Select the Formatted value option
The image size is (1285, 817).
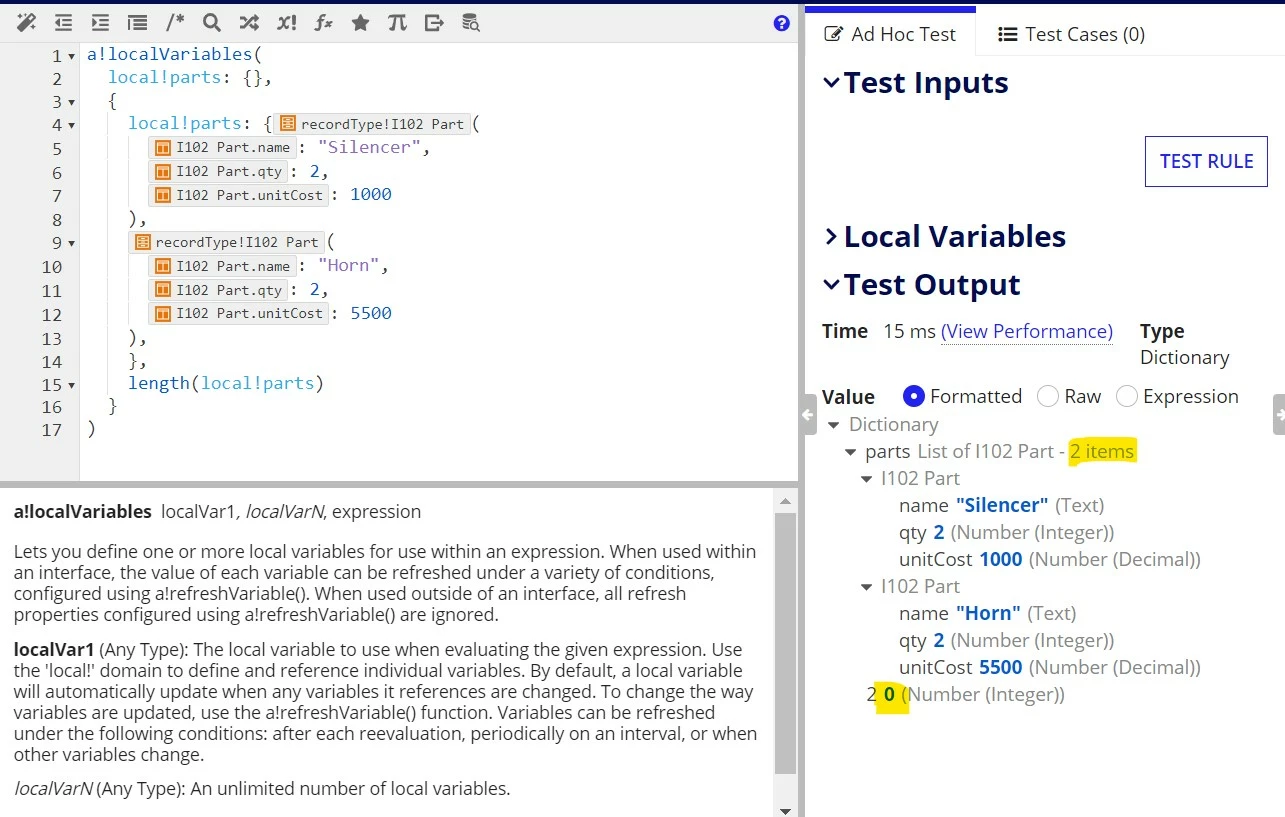(x=913, y=396)
